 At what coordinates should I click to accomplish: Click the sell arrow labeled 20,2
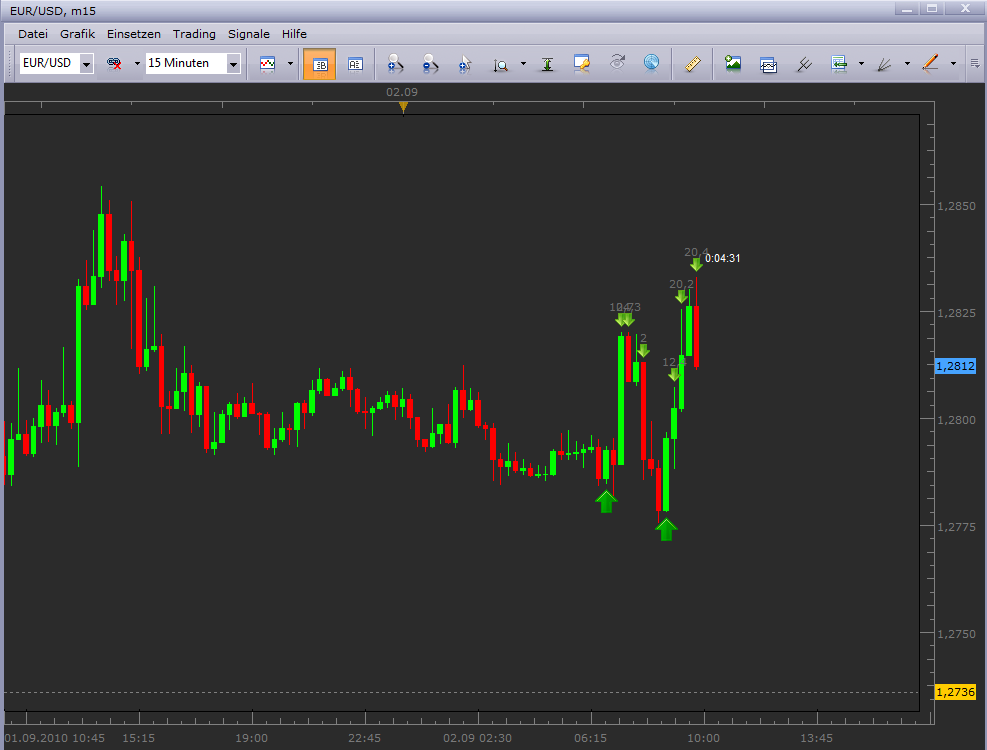click(681, 297)
